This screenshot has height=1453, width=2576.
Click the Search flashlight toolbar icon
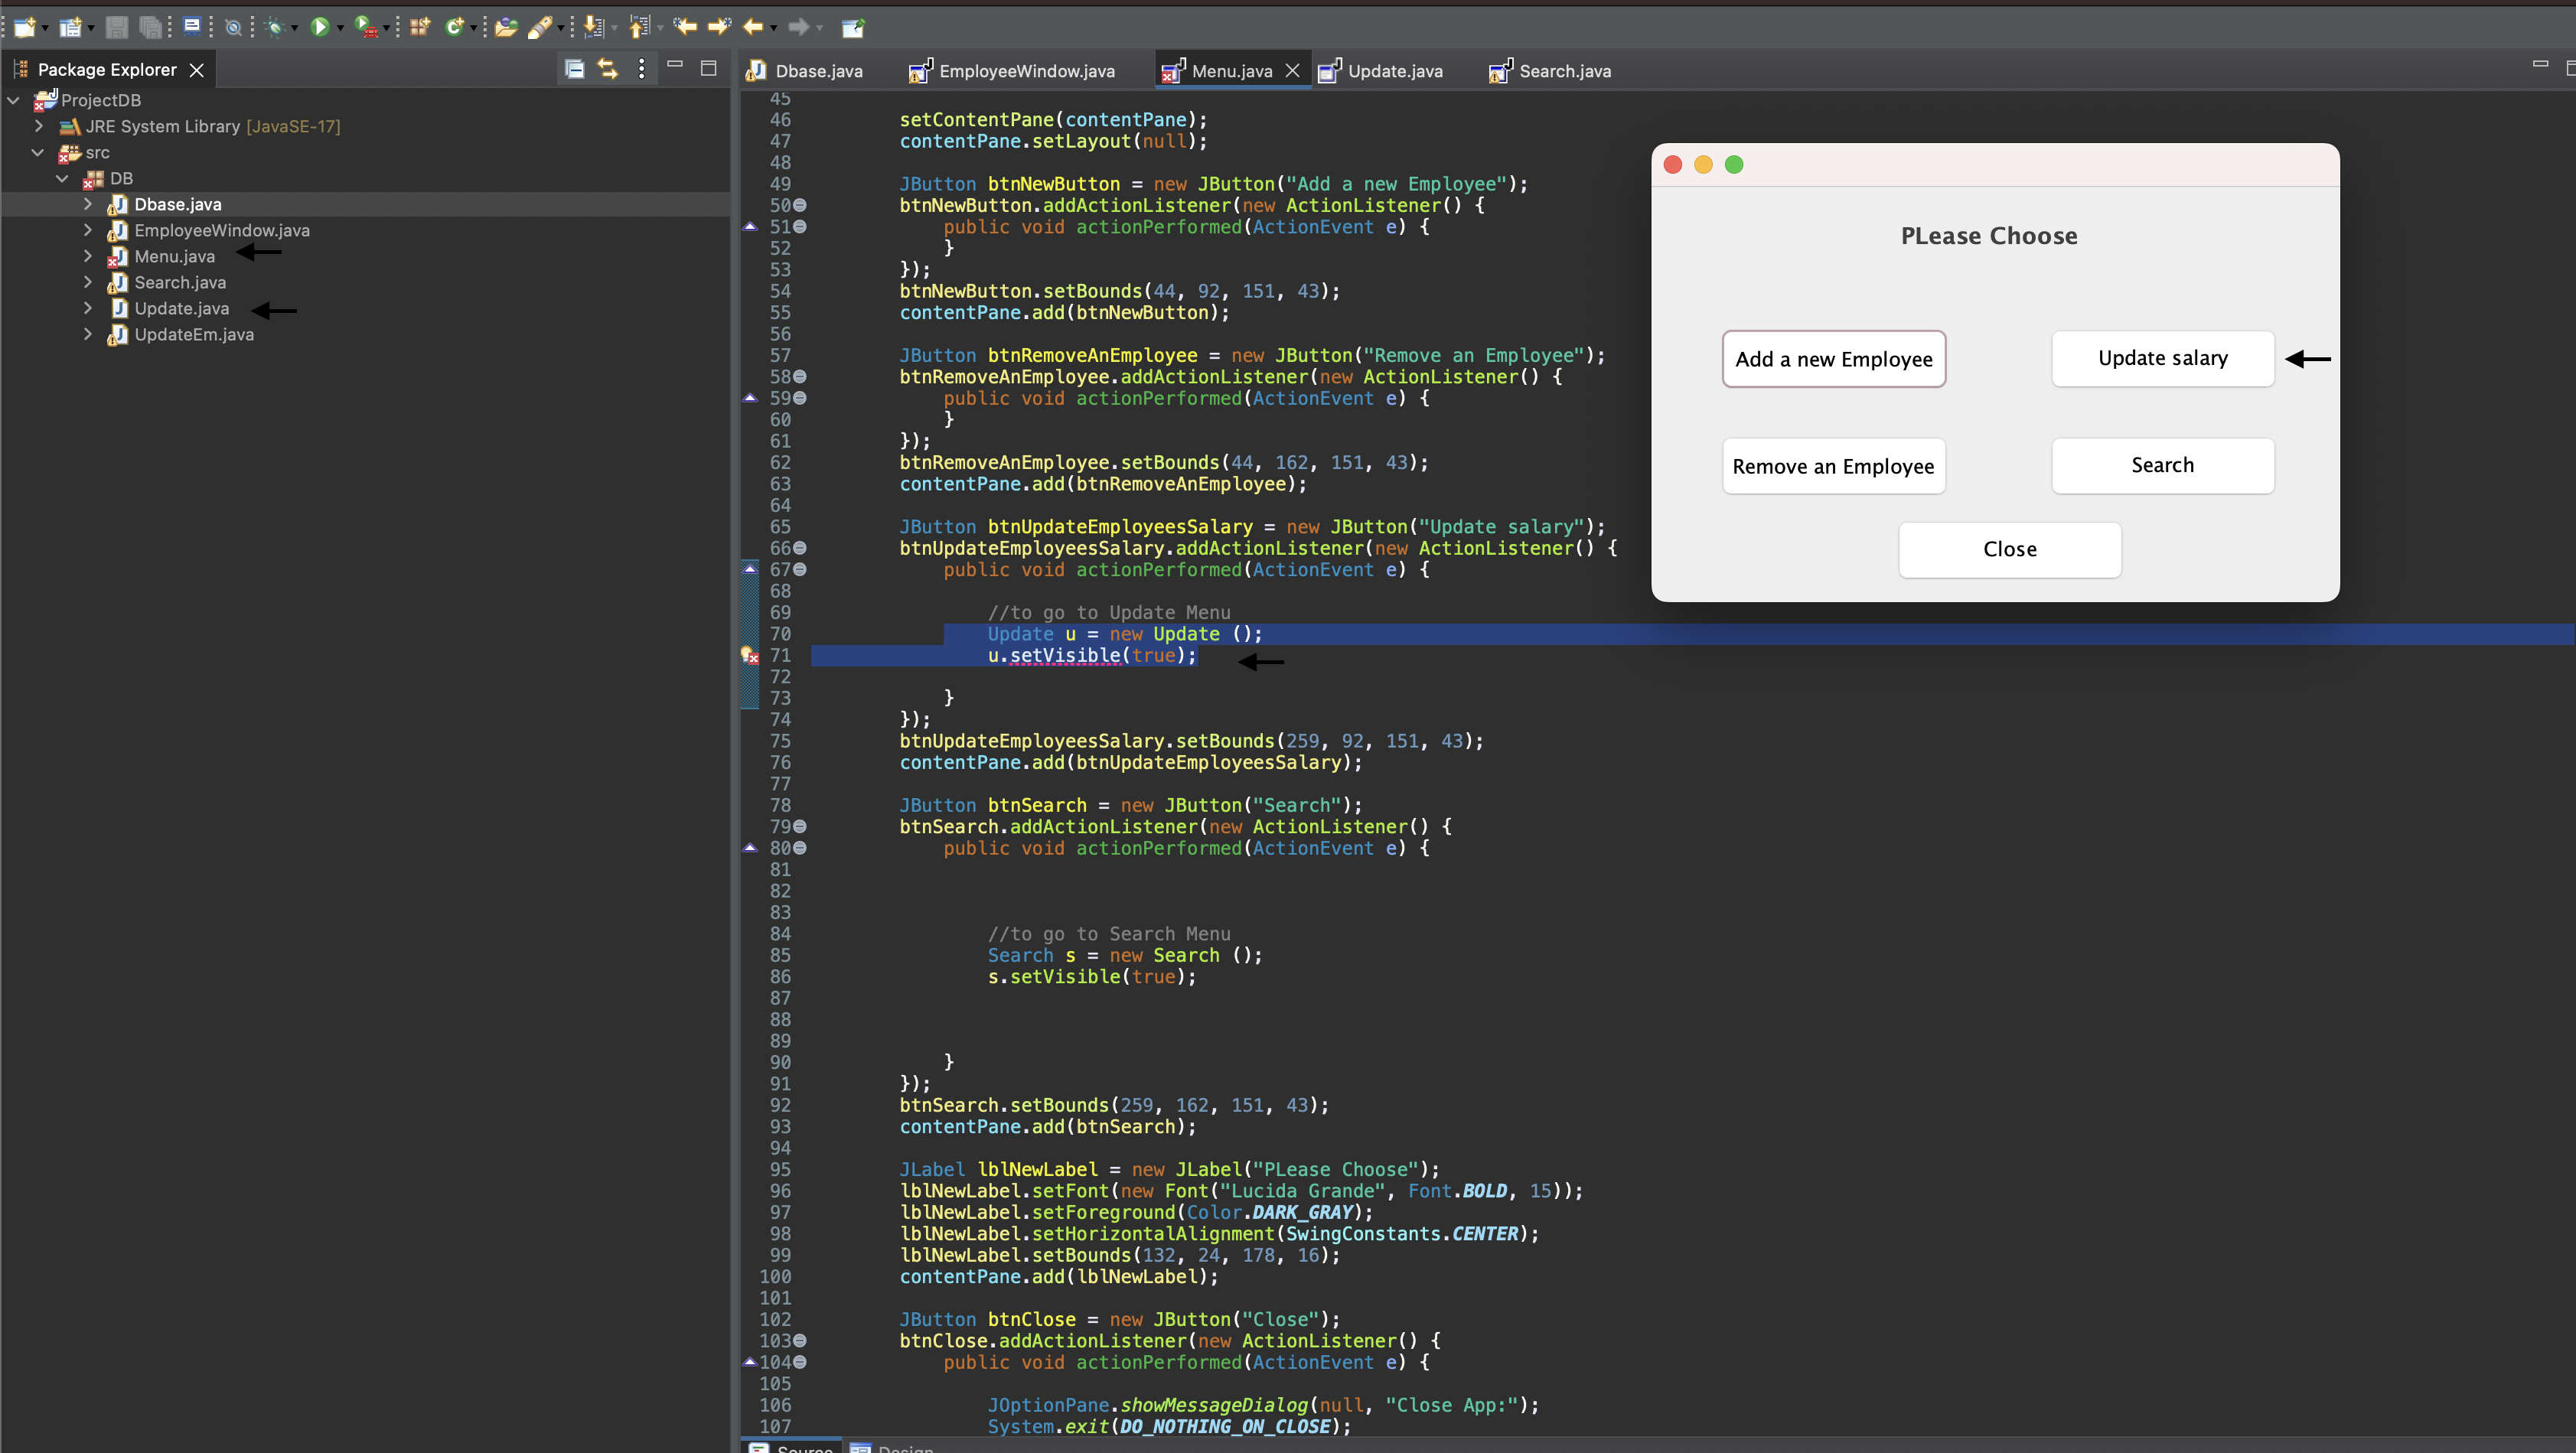point(540,27)
